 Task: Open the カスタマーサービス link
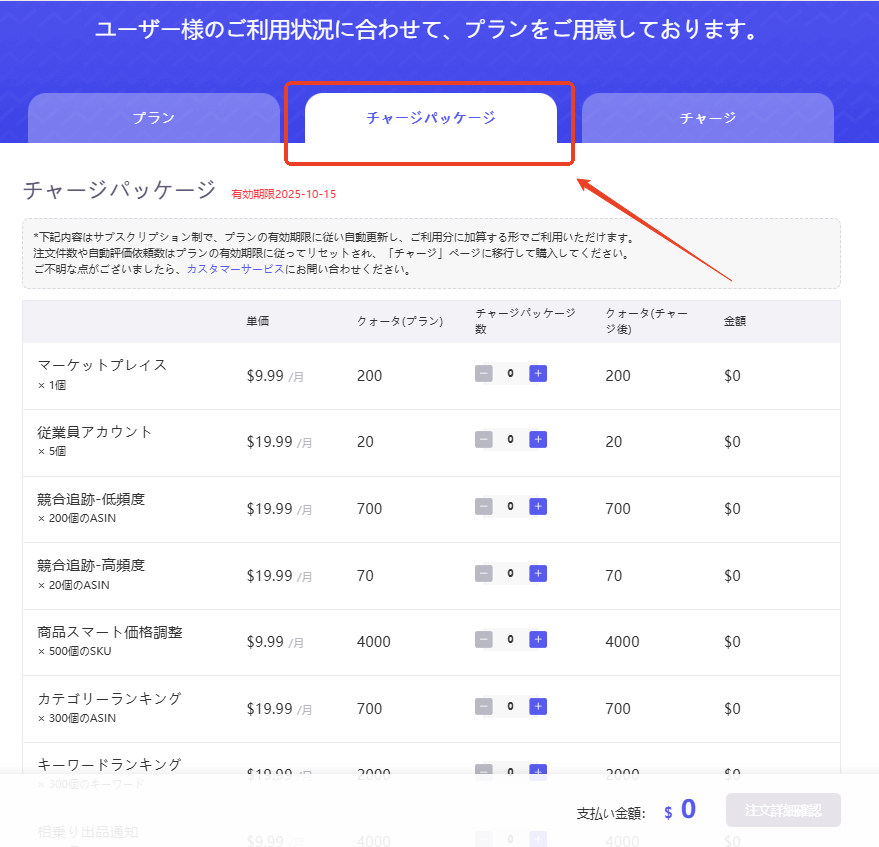[x=235, y=269]
